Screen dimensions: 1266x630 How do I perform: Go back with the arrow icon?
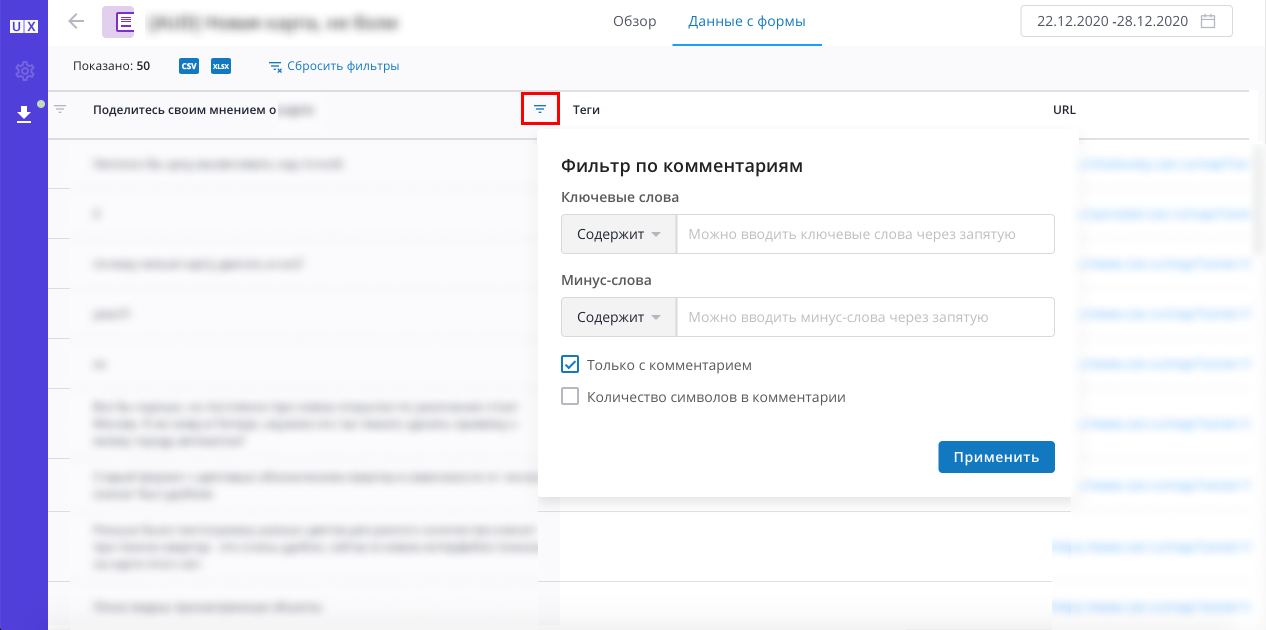pos(76,21)
